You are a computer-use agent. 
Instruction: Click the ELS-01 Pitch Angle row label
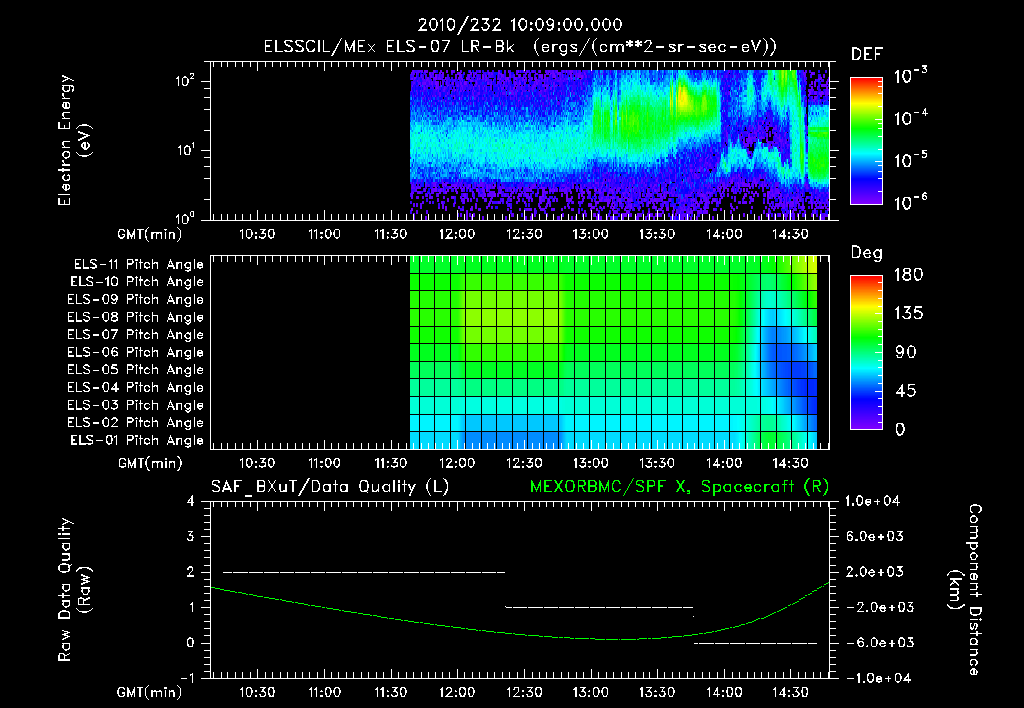(x=137, y=440)
